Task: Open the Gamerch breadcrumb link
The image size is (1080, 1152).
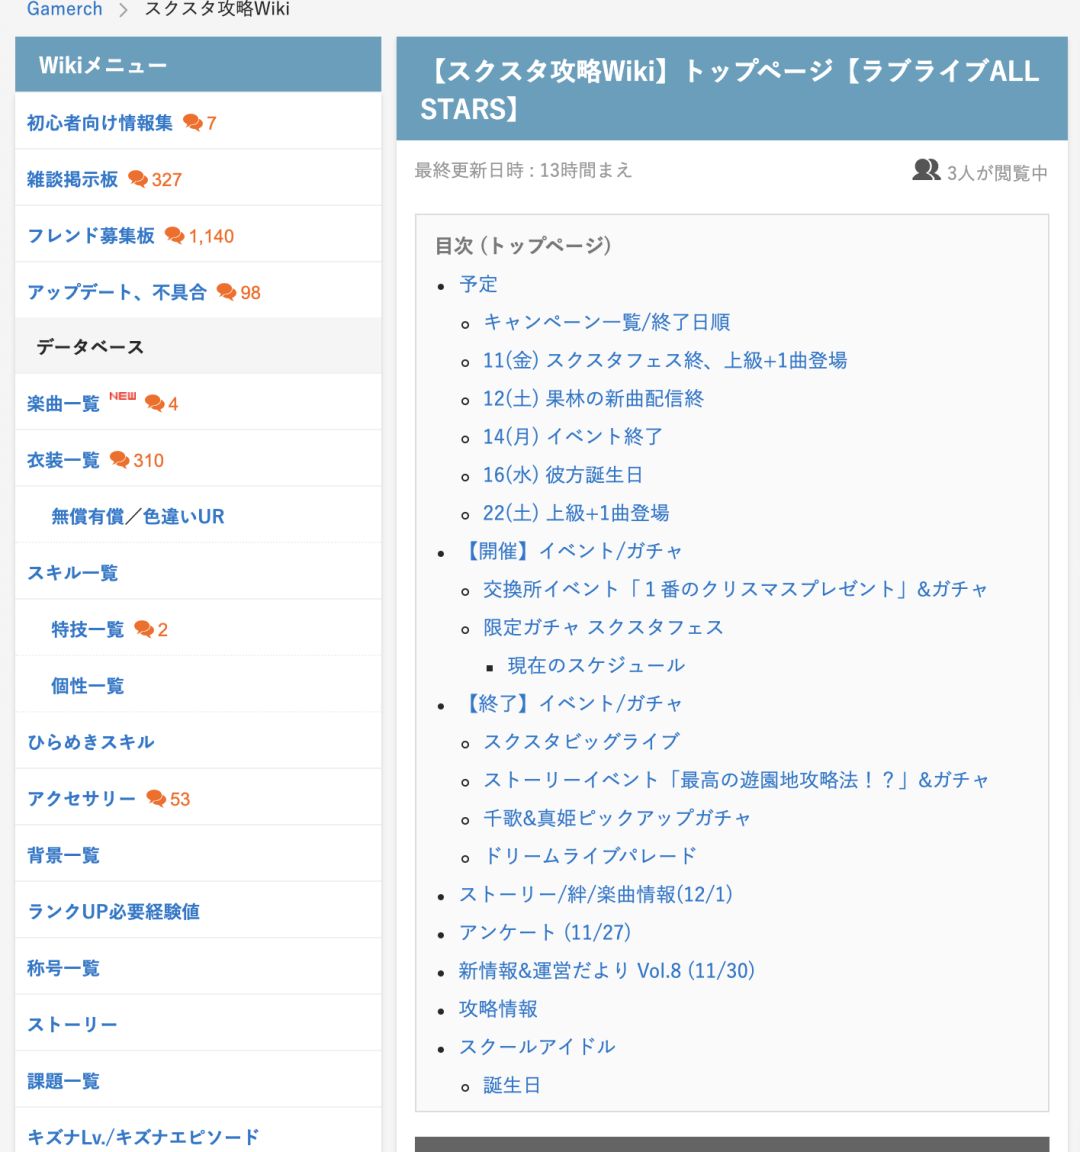Action: 65,10
